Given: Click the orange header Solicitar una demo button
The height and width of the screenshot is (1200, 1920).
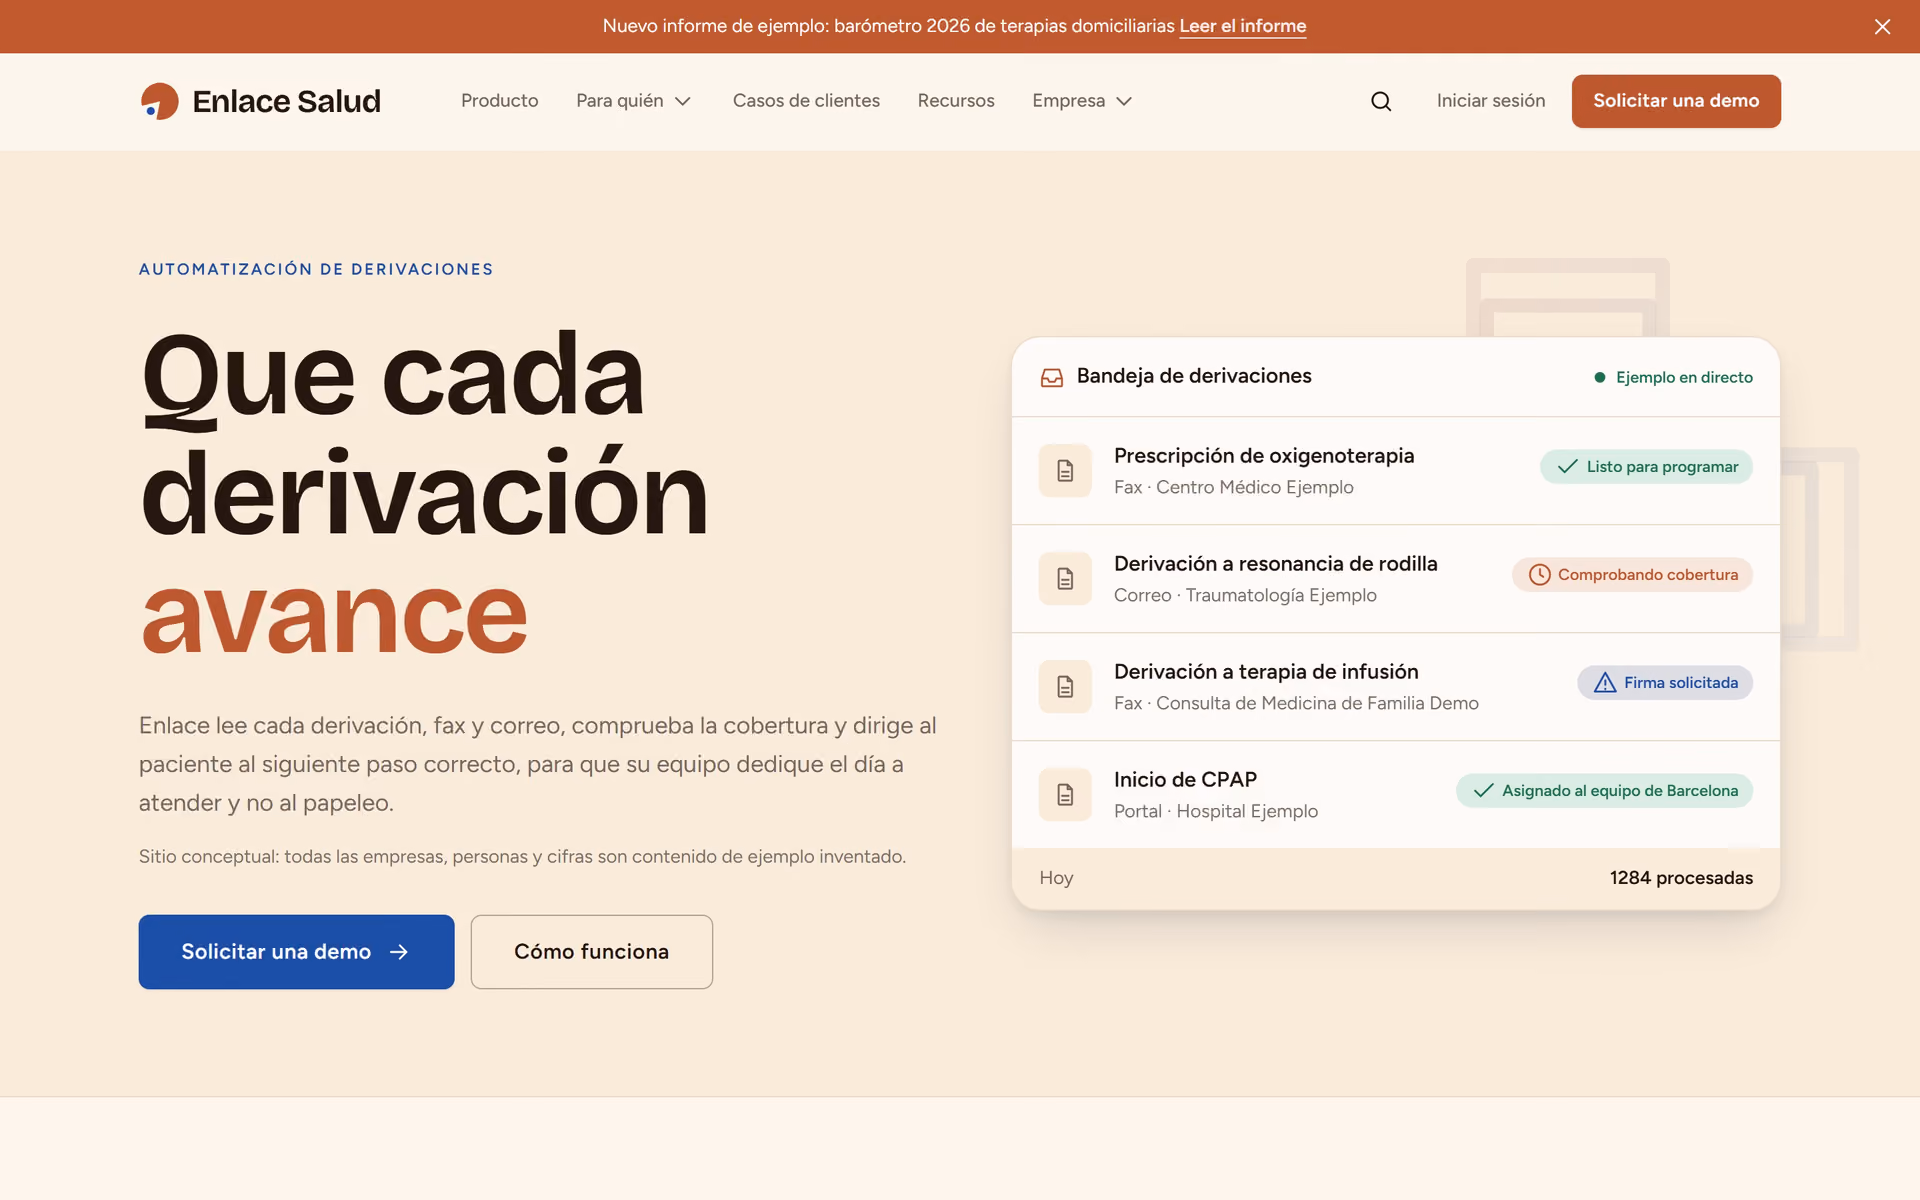Looking at the screenshot, I should pos(1676,101).
